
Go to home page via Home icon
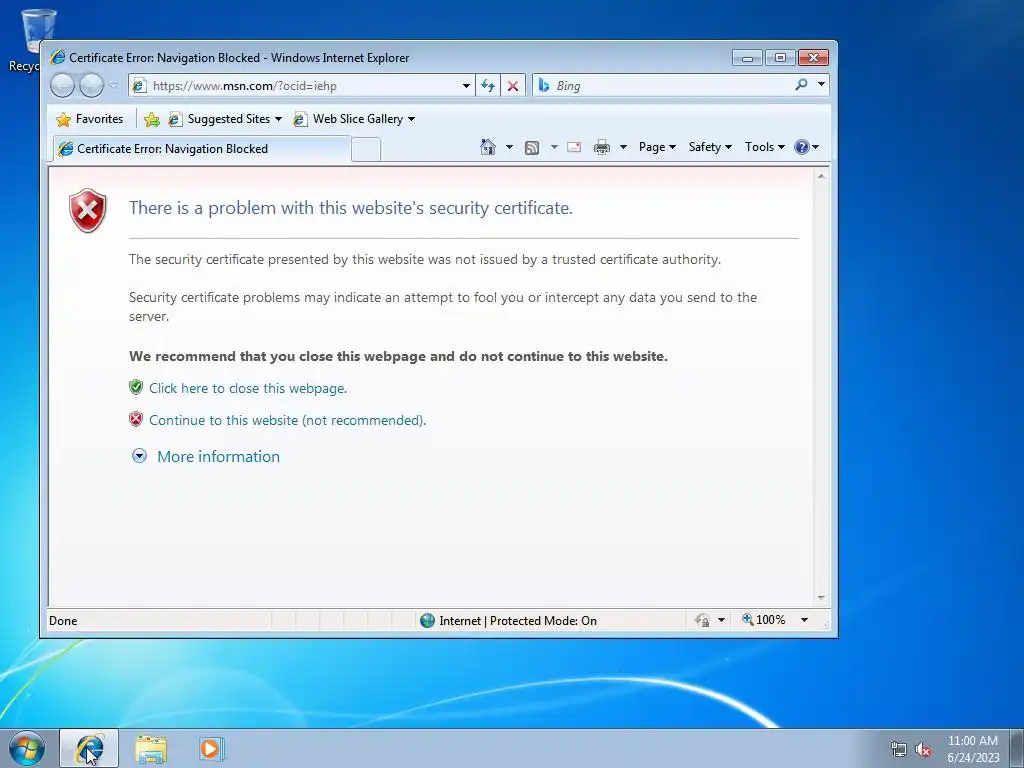click(488, 147)
